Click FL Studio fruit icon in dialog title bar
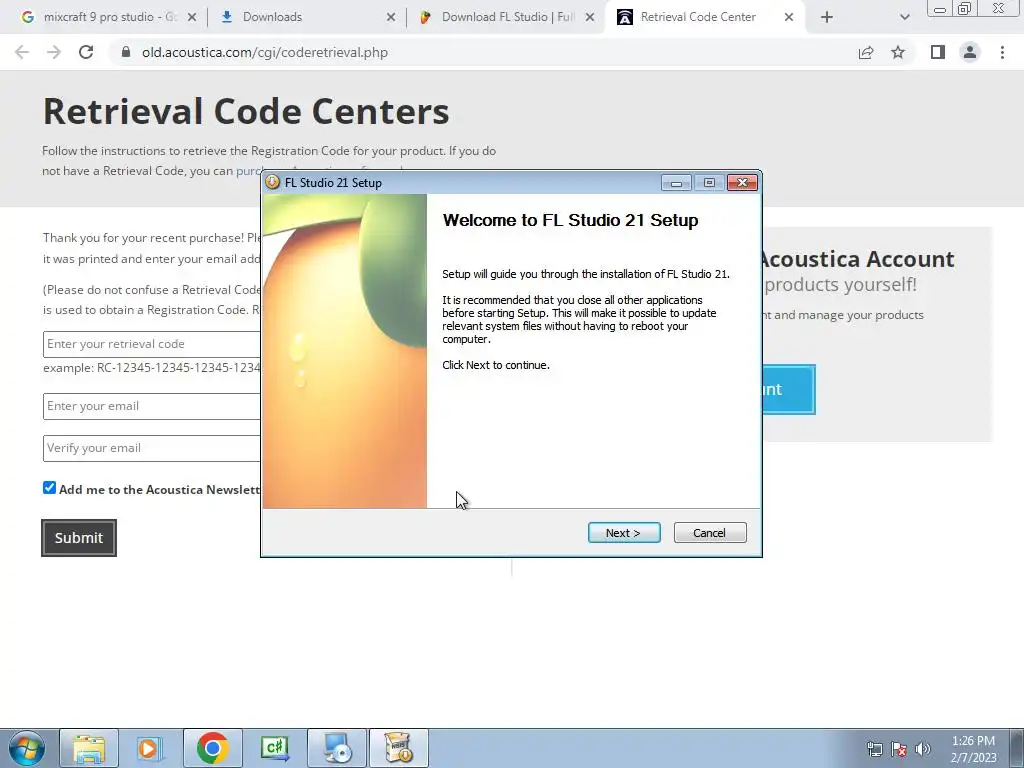 click(x=273, y=182)
